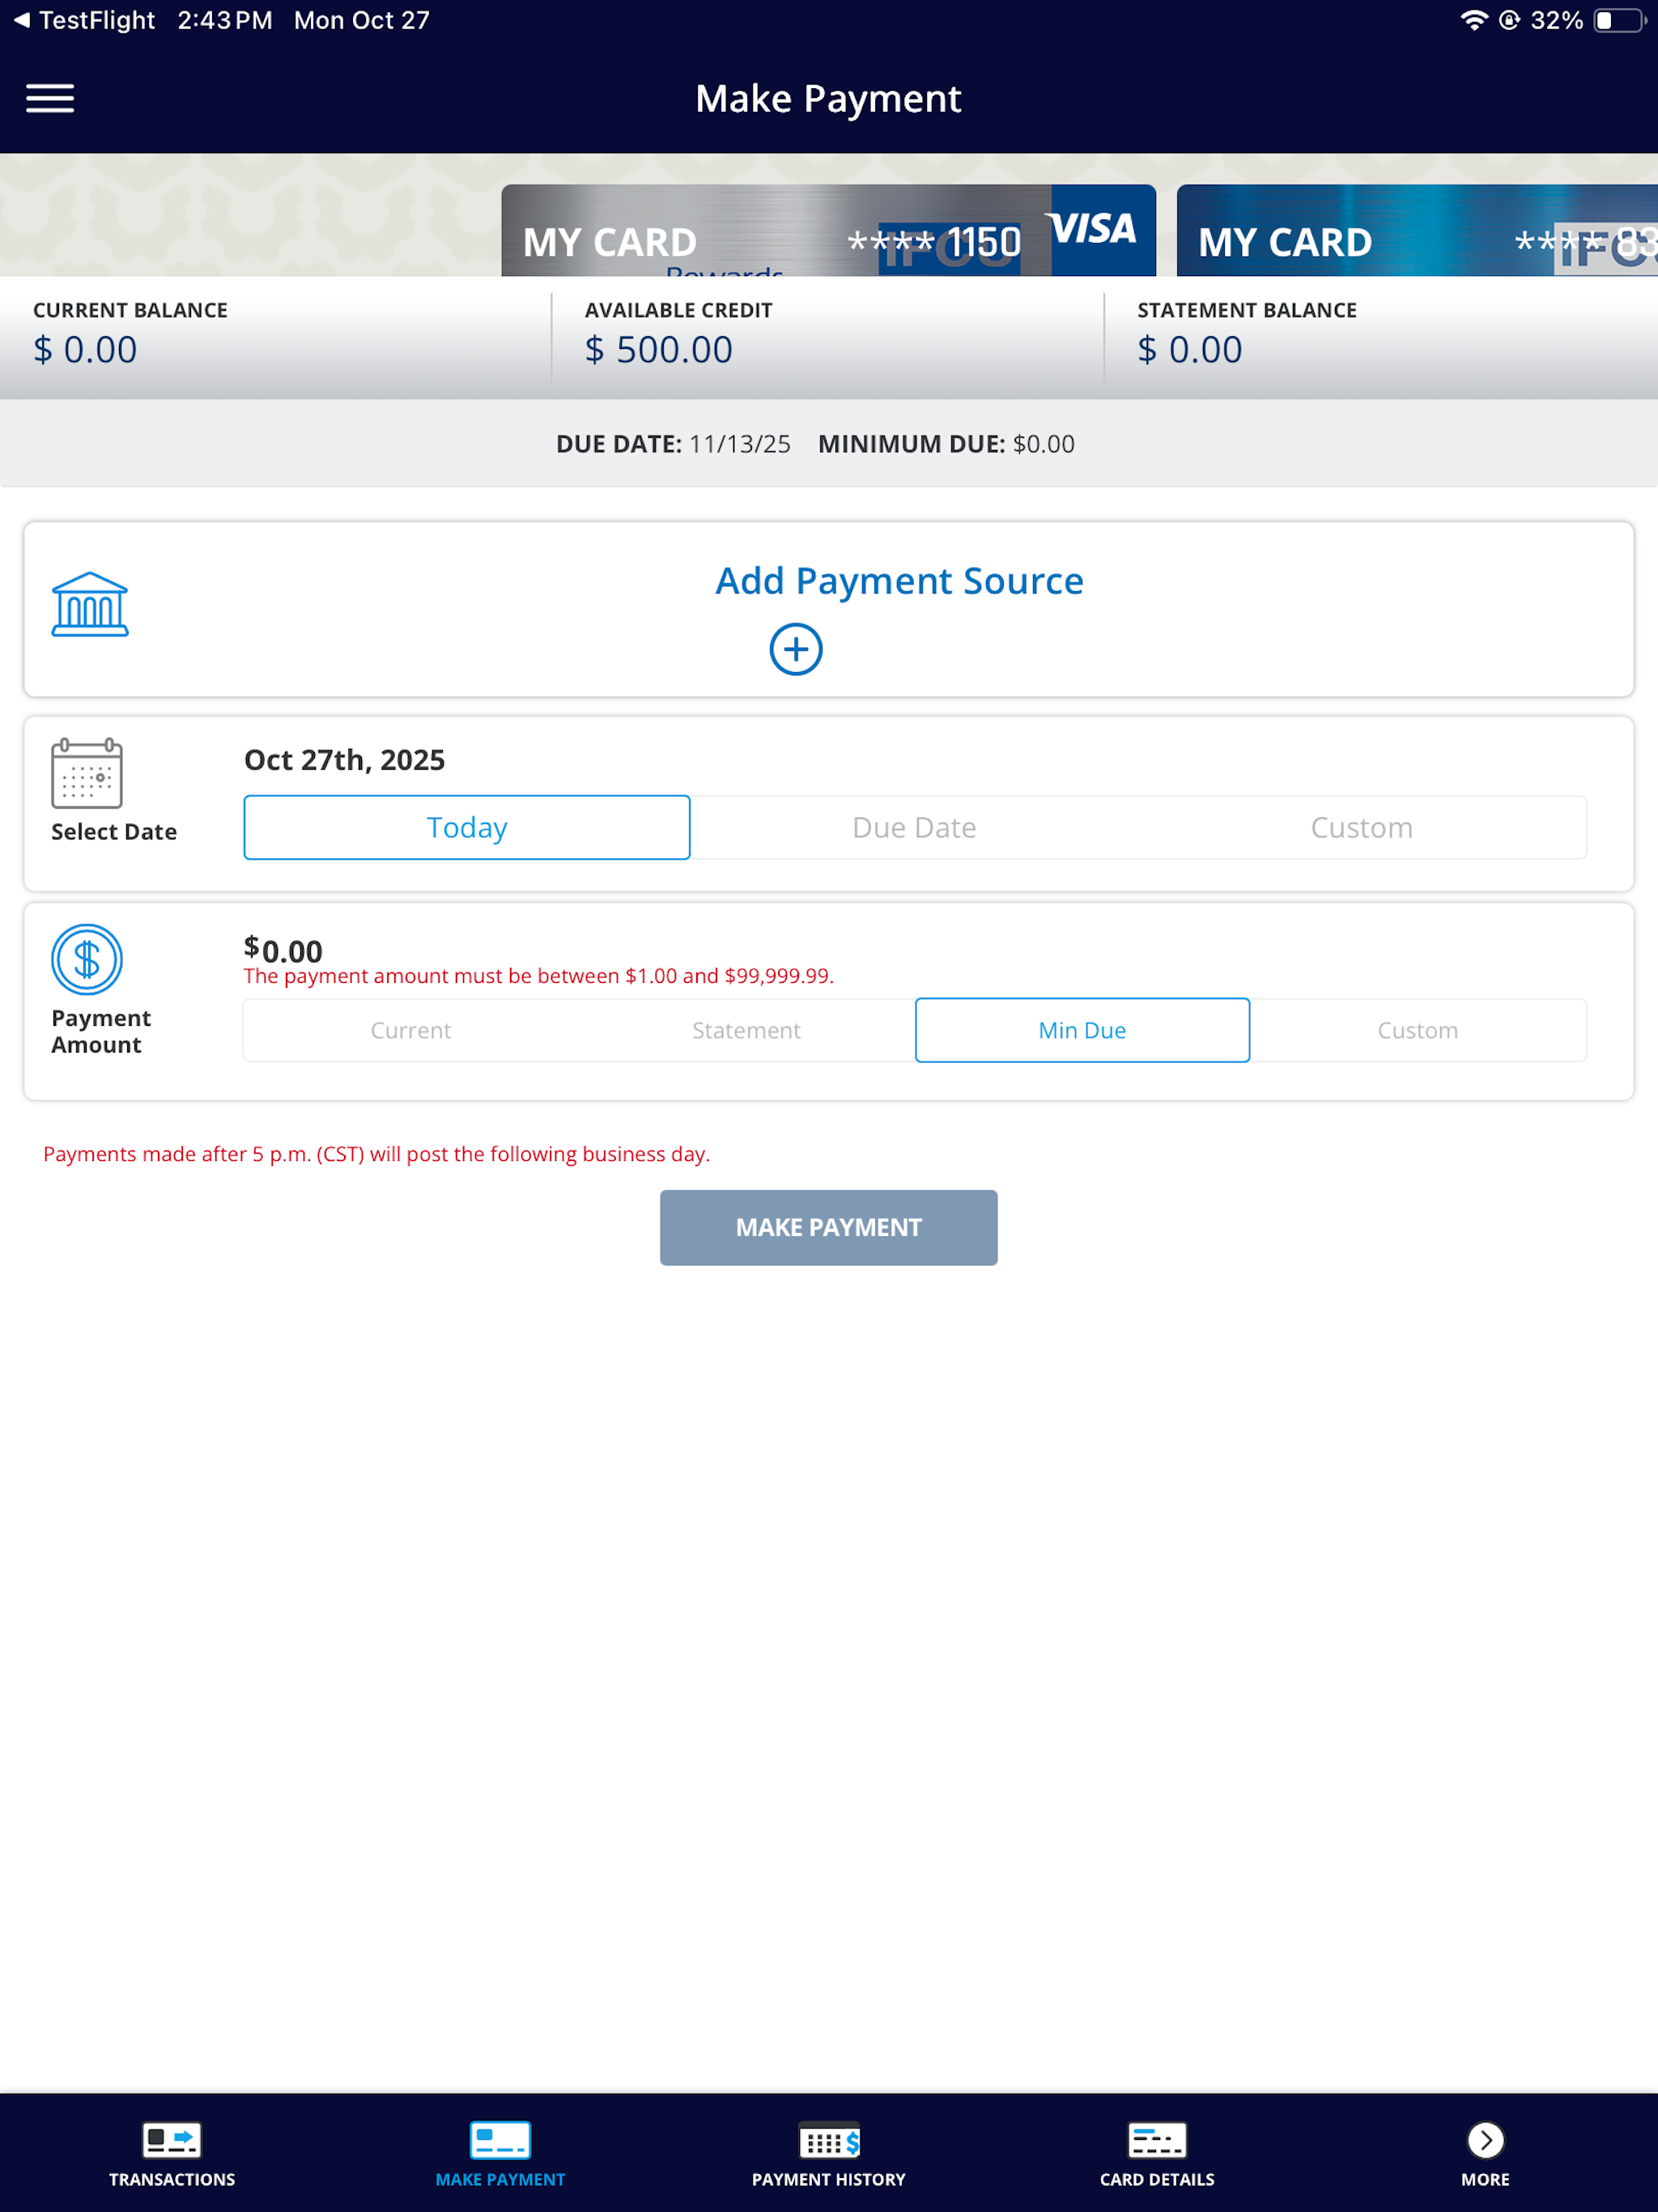The image size is (1658, 2212).
Task: Tap the Minimum Due $0.00 text
Action: pos(946,444)
